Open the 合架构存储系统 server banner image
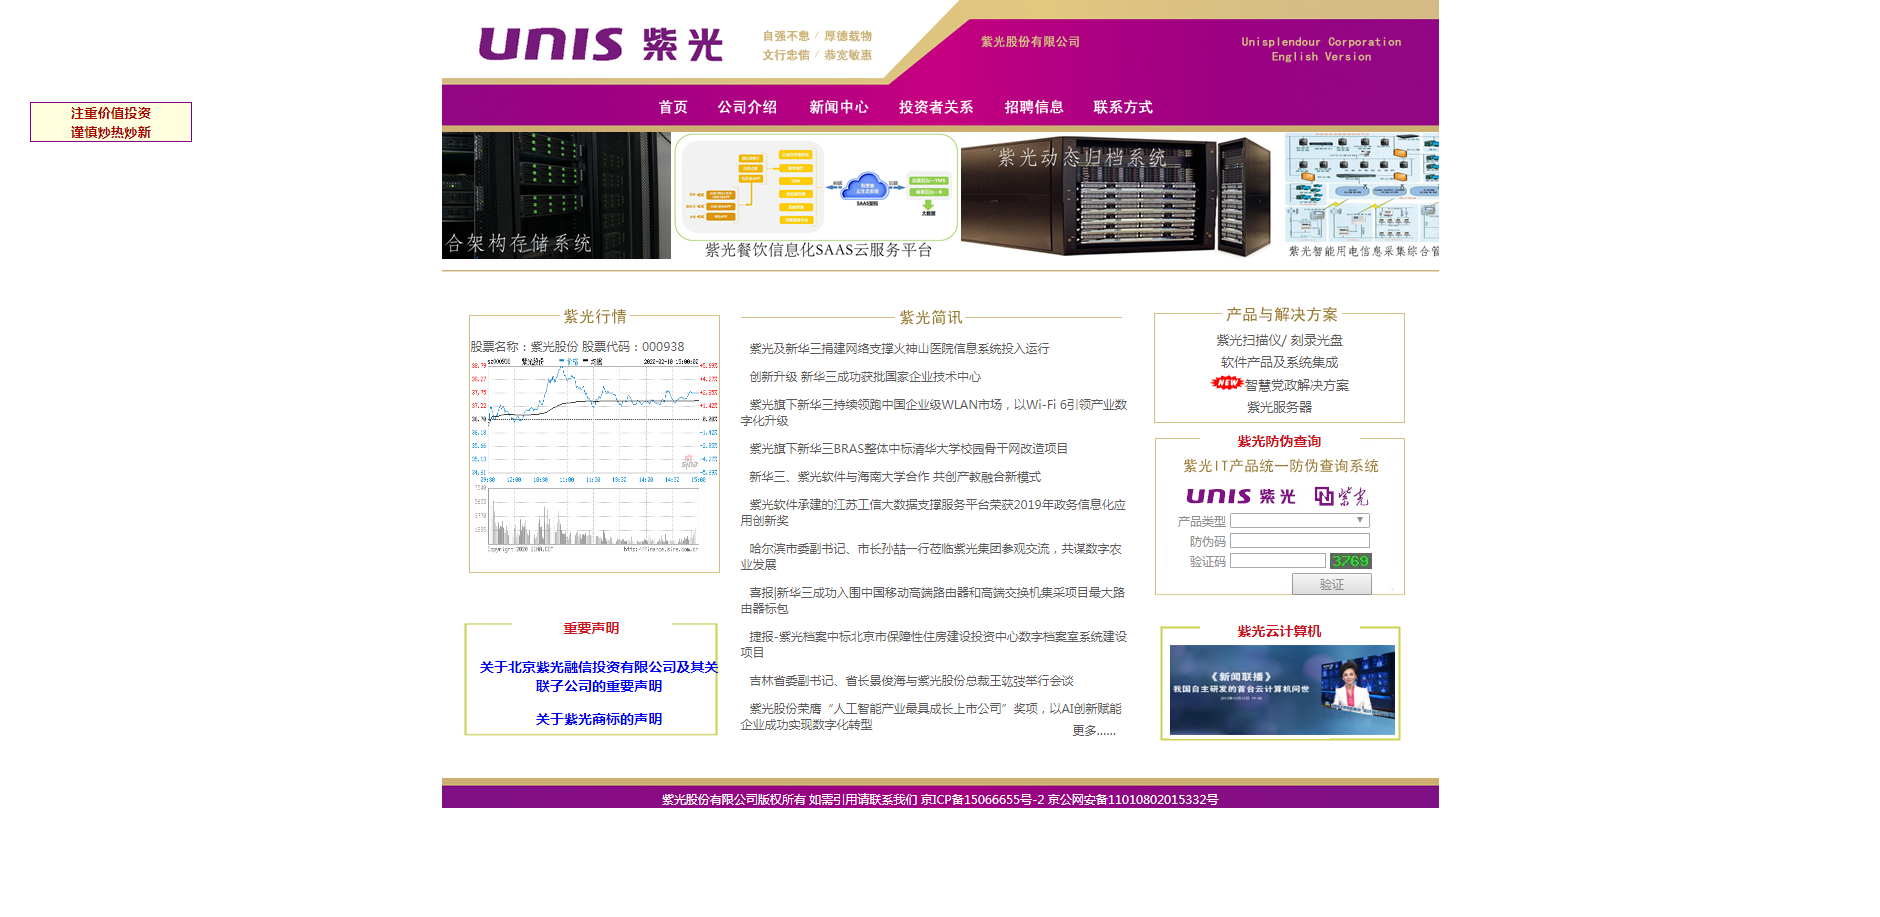 click(556, 196)
